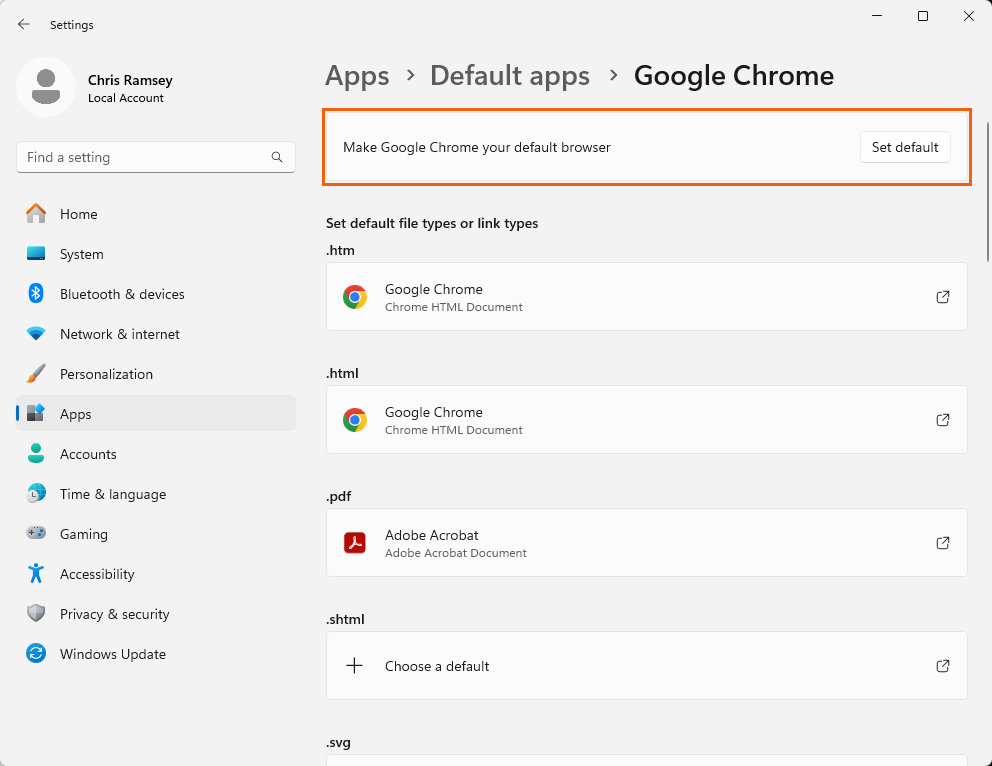Click the Privacy & security shield icon
The width and height of the screenshot is (992, 766).
coord(36,613)
